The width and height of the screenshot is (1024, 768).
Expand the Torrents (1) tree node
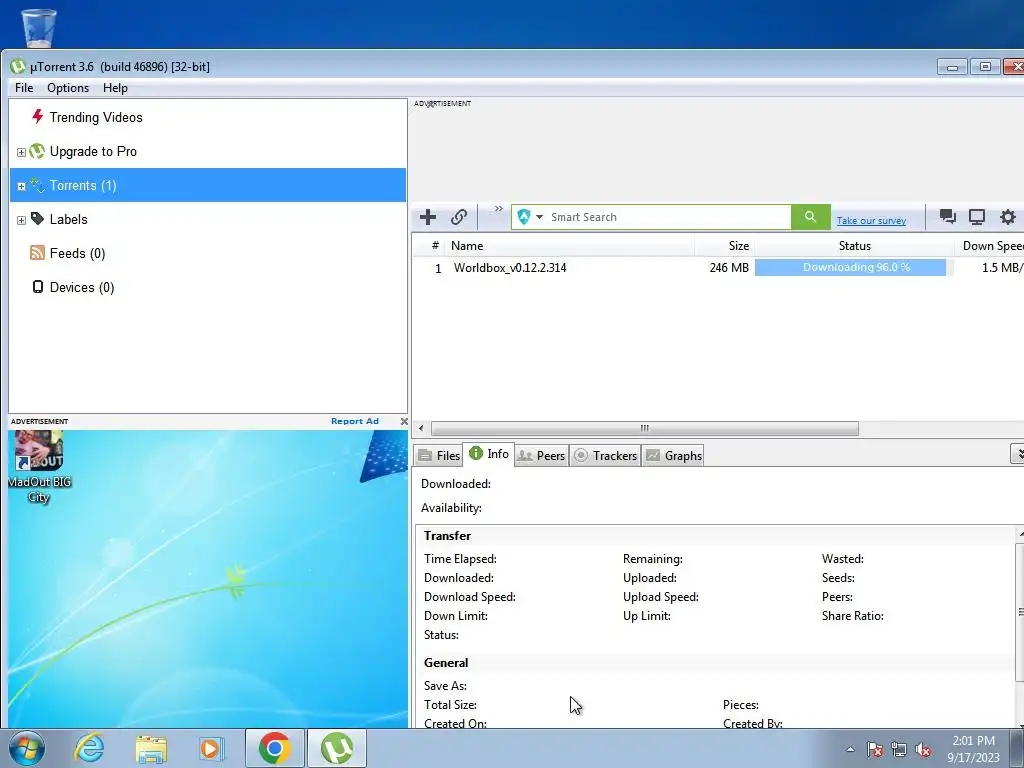point(21,186)
